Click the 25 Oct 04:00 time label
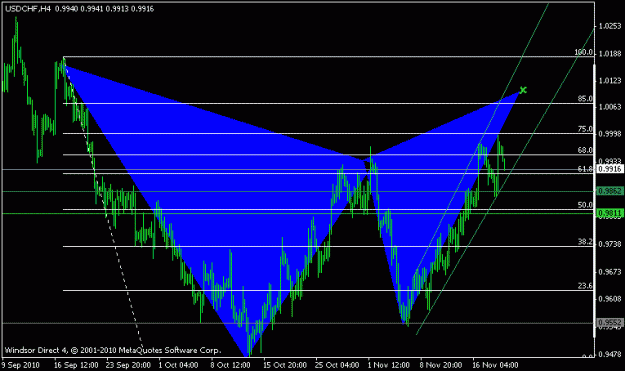 [337, 365]
